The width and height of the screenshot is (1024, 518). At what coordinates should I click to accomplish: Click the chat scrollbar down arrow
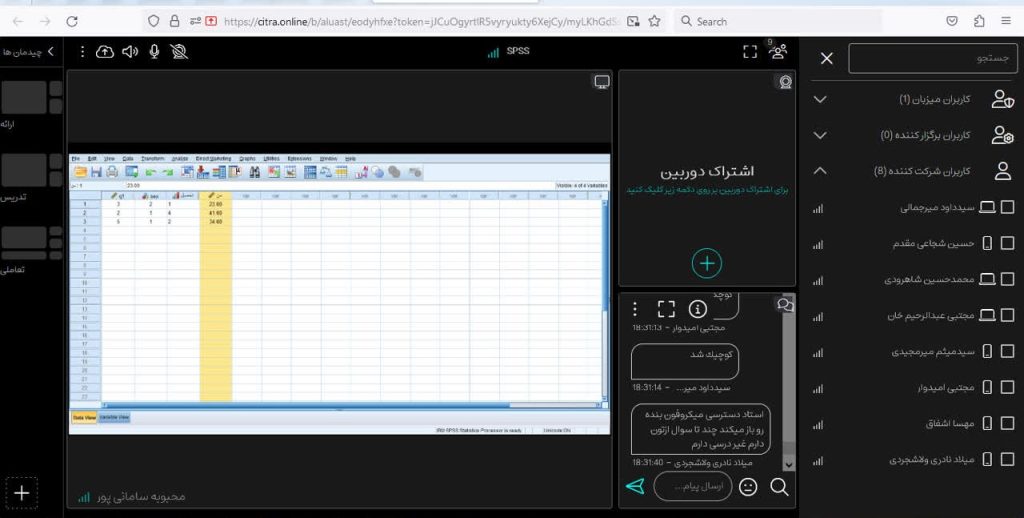pyautogui.click(x=788, y=464)
